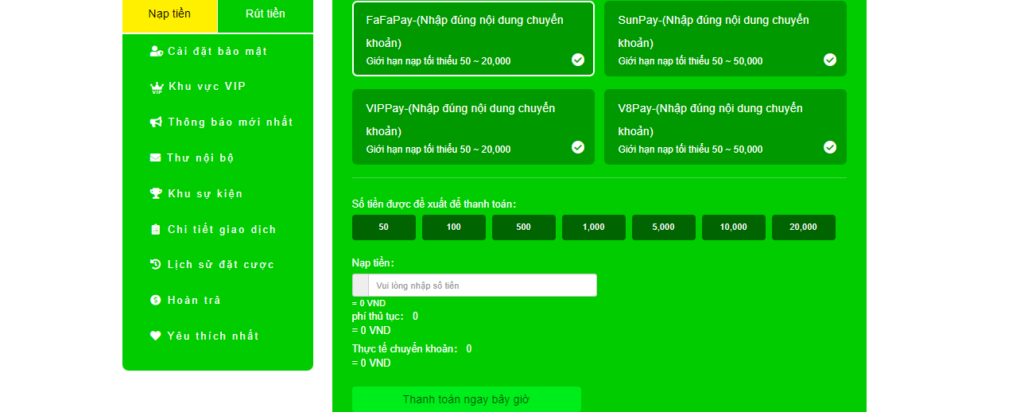Click the Thực tế chuyển khoản label text
The height and width of the screenshot is (412, 1024).
coord(405,349)
